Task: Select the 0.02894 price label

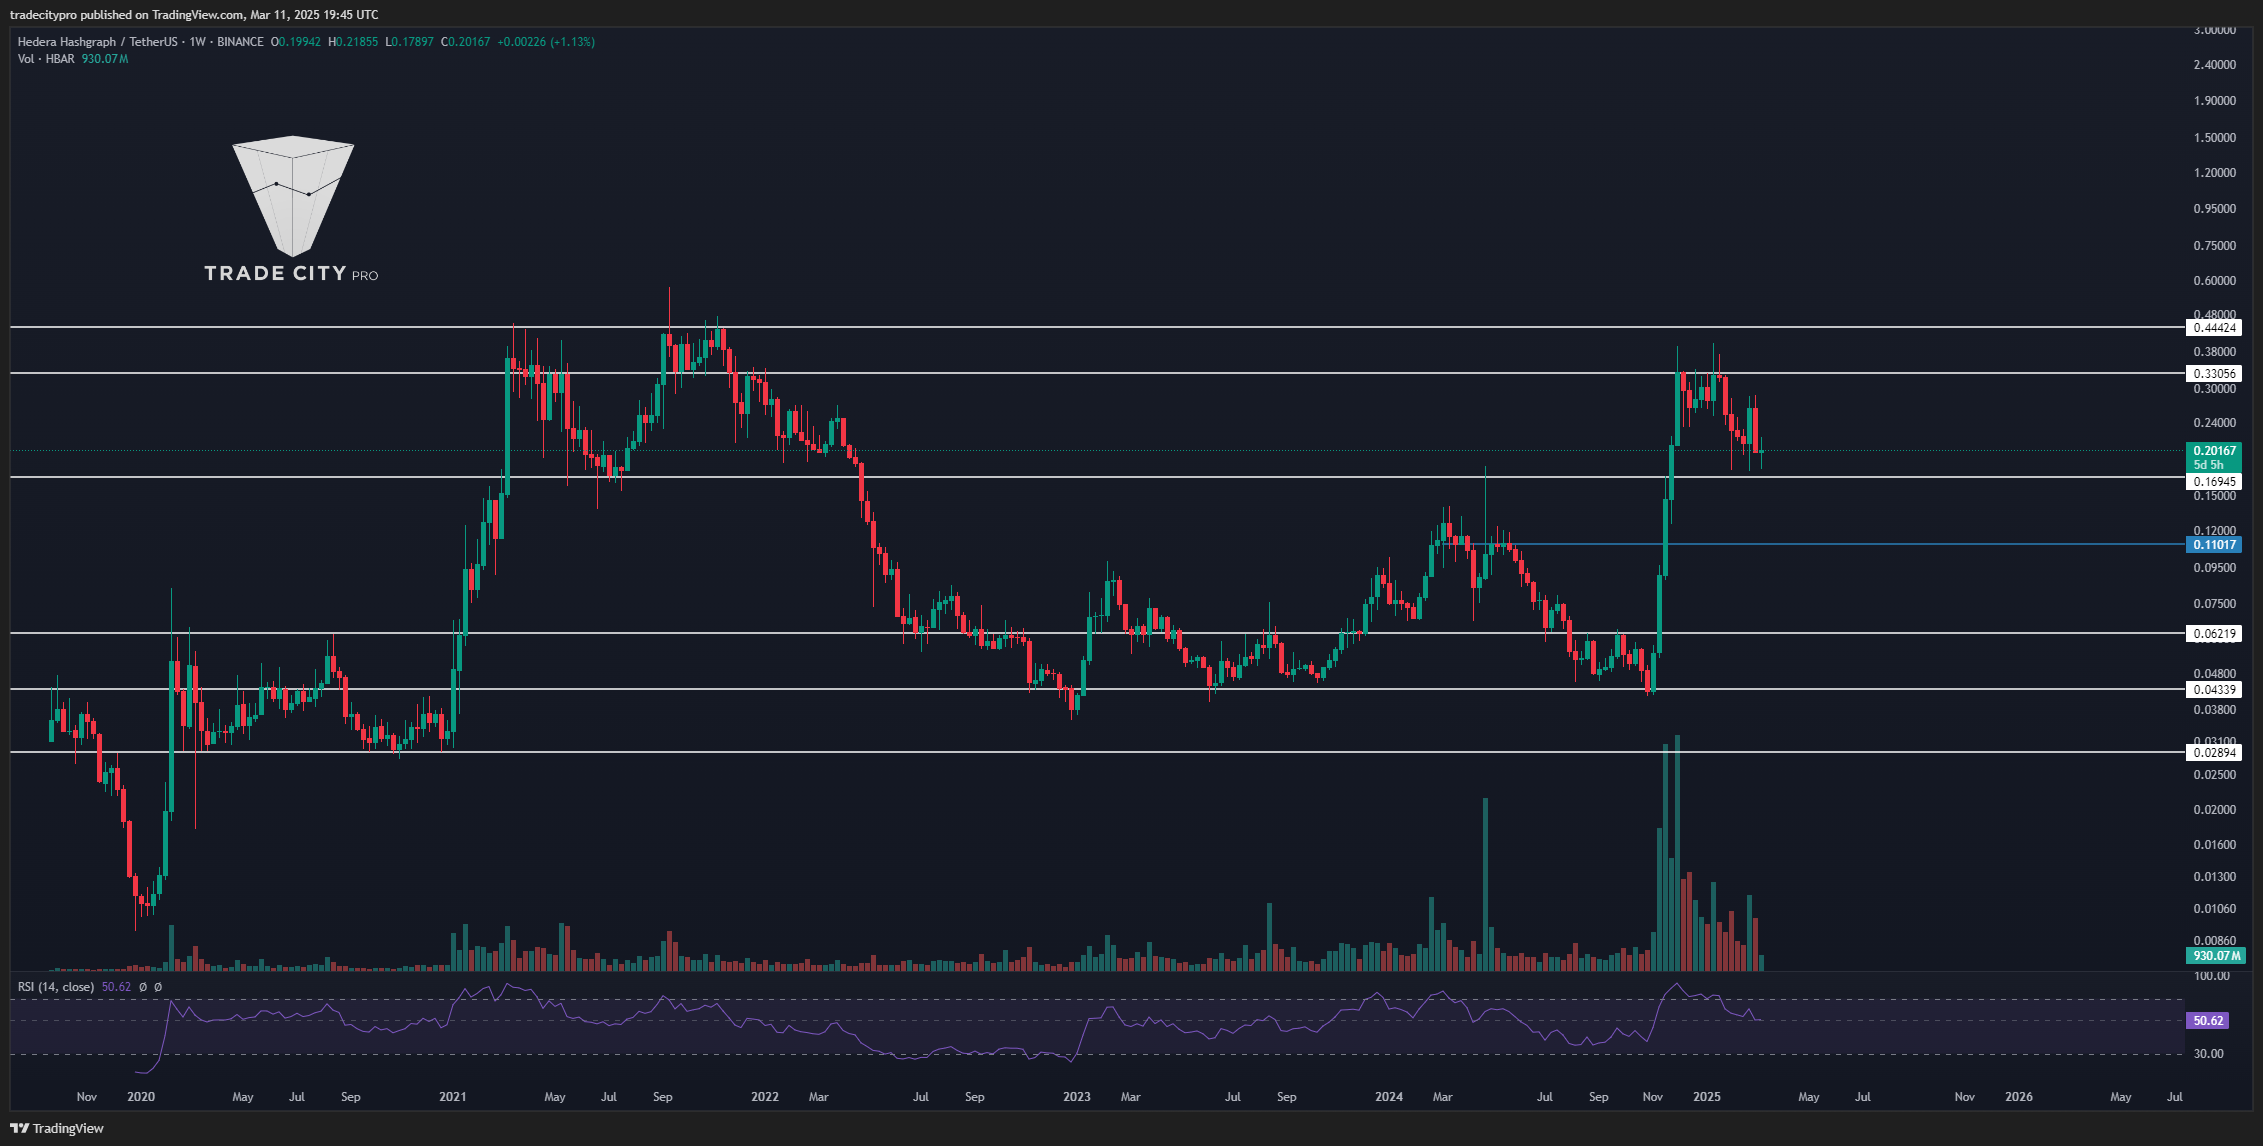Action: [2214, 753]
